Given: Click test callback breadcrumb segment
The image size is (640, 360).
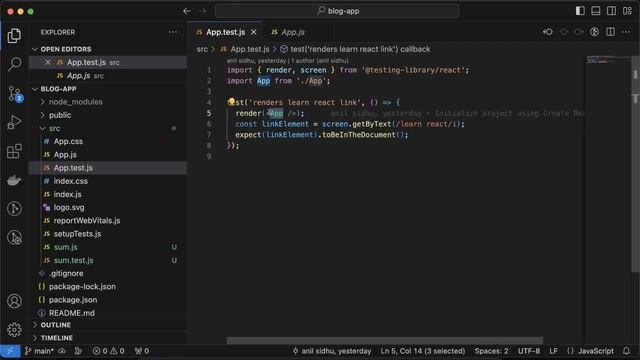Looking at the screenshot, I should pos(355,49).
